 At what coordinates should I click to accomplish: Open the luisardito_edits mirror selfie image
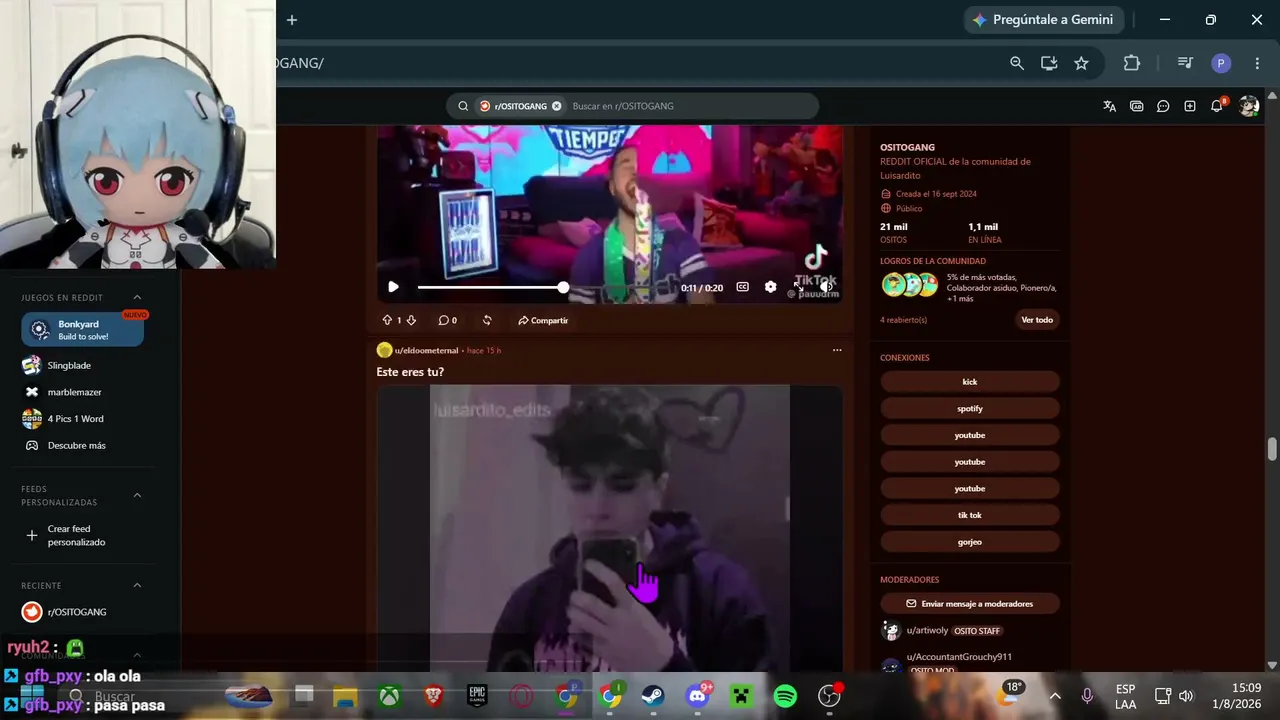click(x=610, y=528)
